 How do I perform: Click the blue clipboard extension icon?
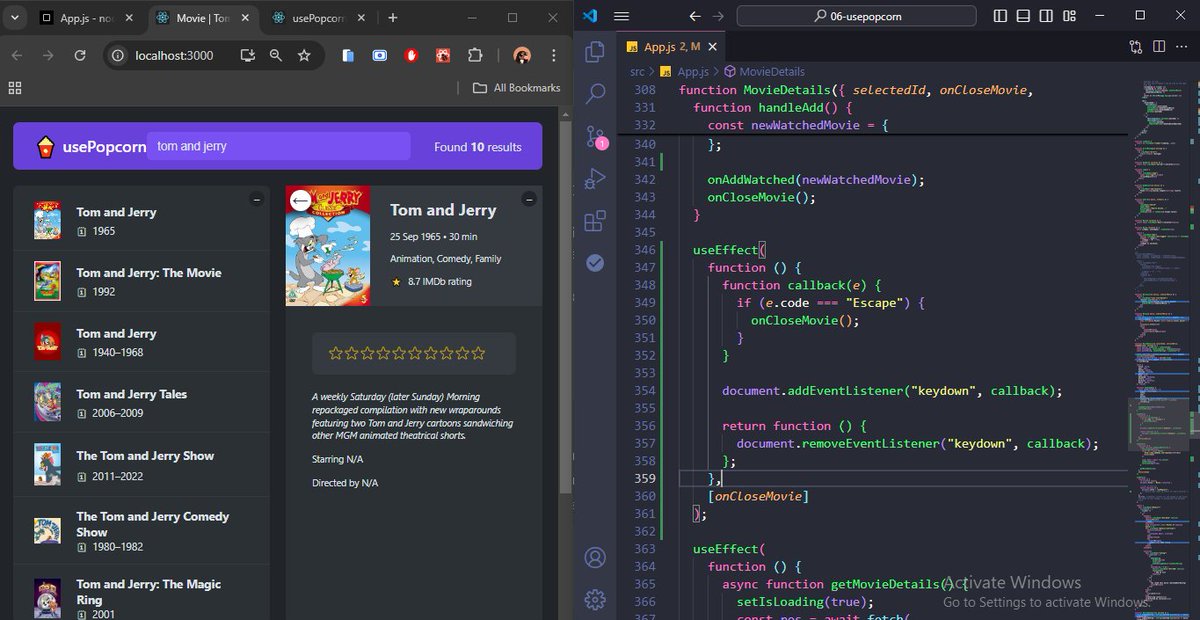pyautogui.click(x=347, y=55)
